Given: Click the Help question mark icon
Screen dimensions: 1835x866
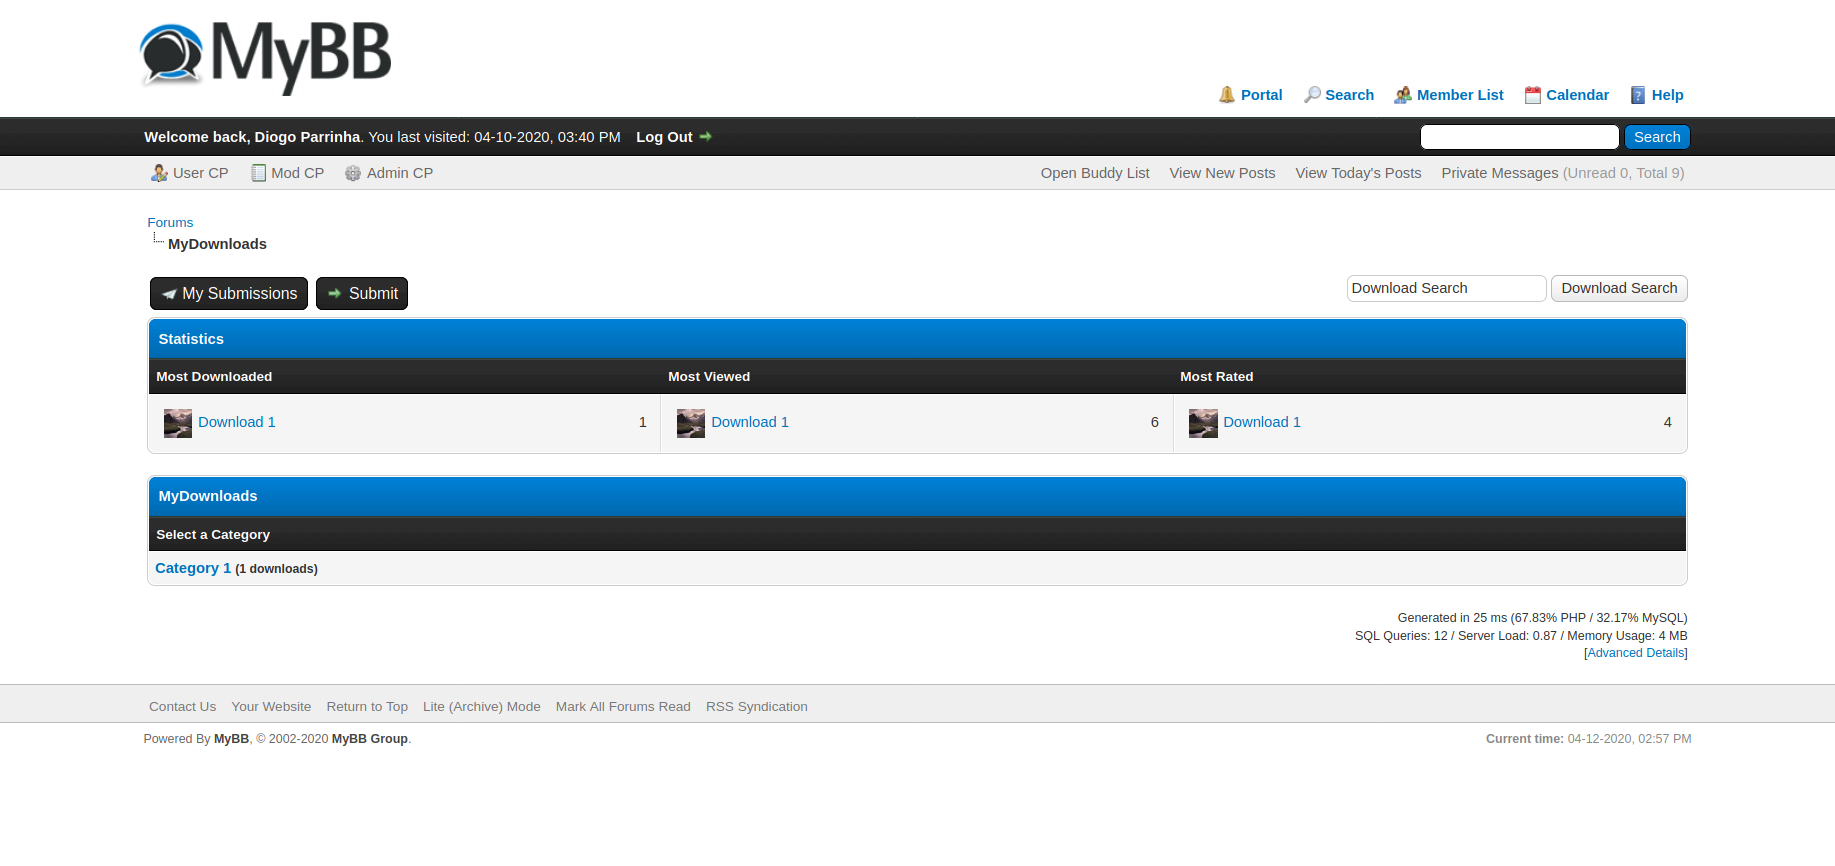Looking at the screenshot, I should [x=1638, y=95].
